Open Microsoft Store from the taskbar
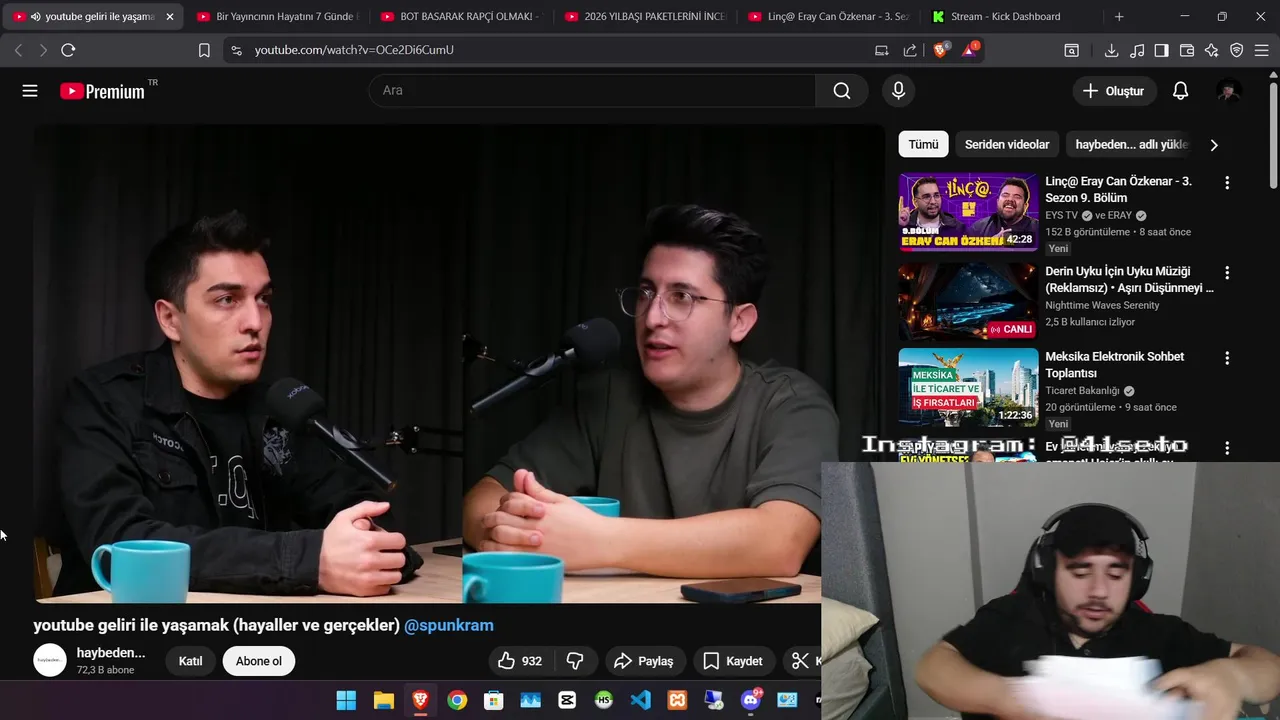Screen dimensions: 1280x720 pos(493,700)
